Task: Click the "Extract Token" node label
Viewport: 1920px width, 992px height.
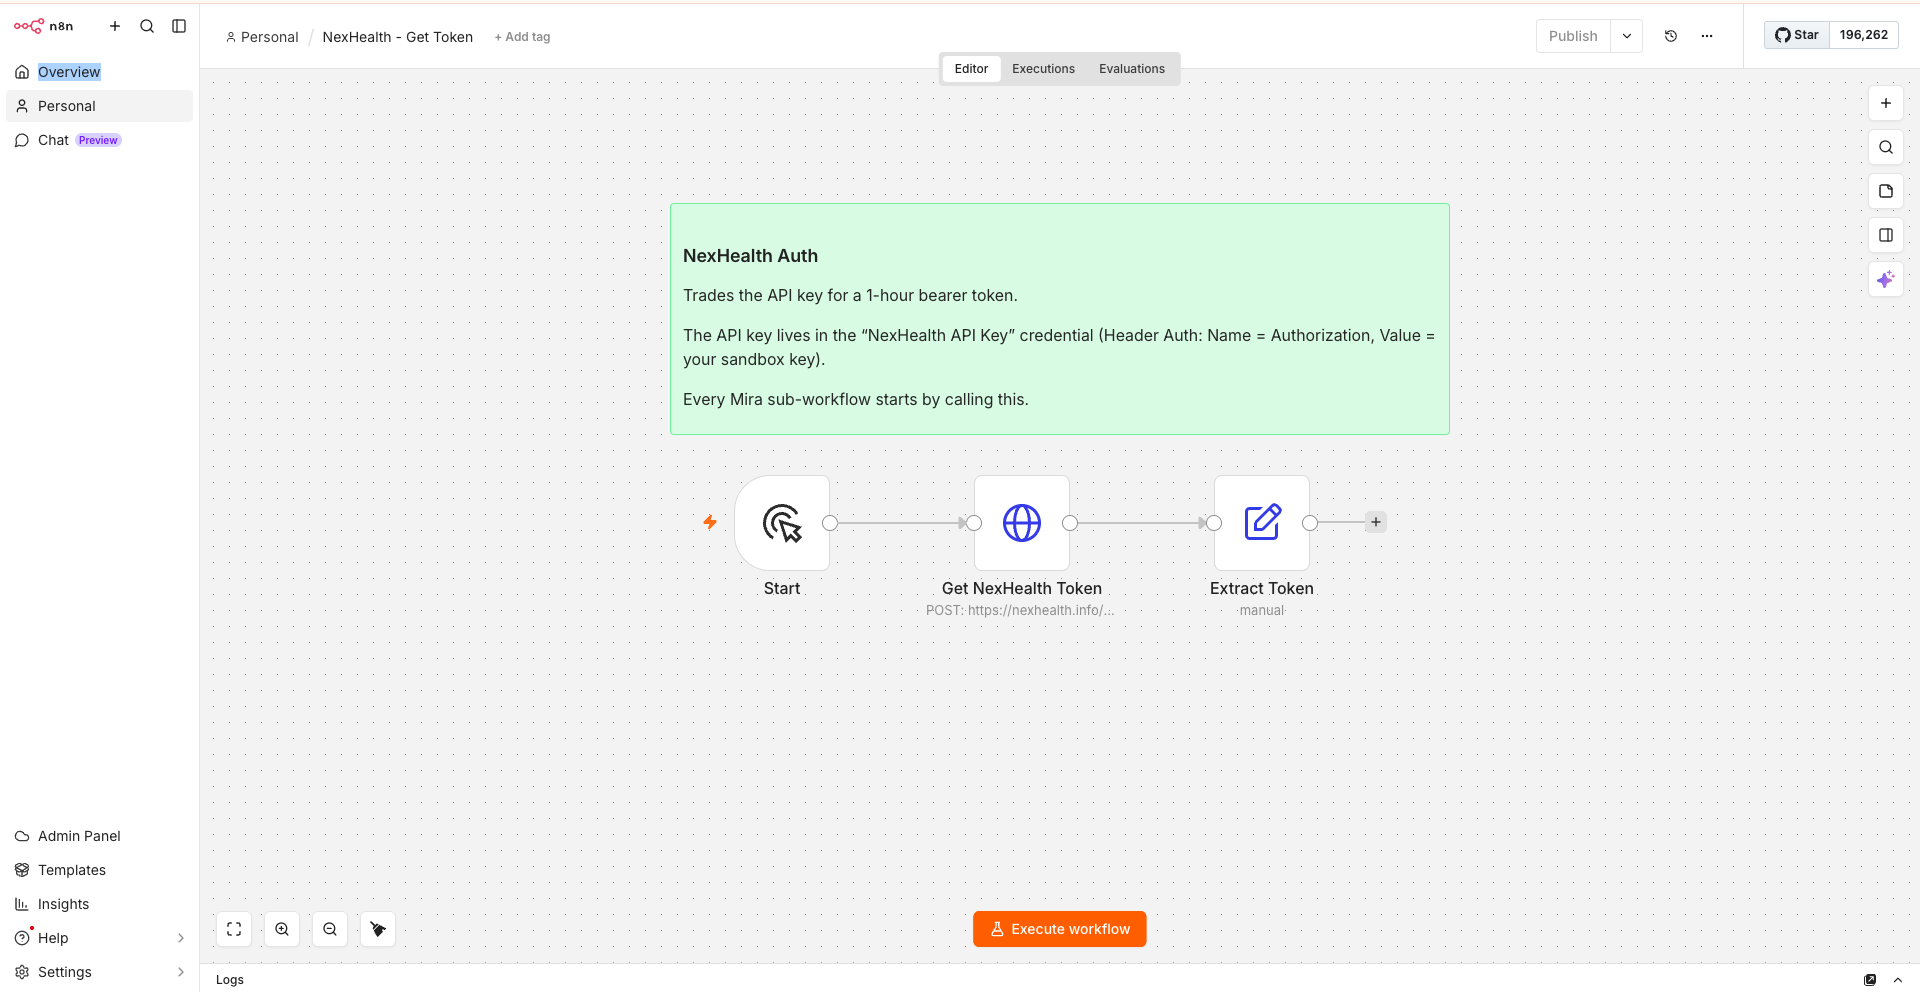Action: click(1262, 589)
